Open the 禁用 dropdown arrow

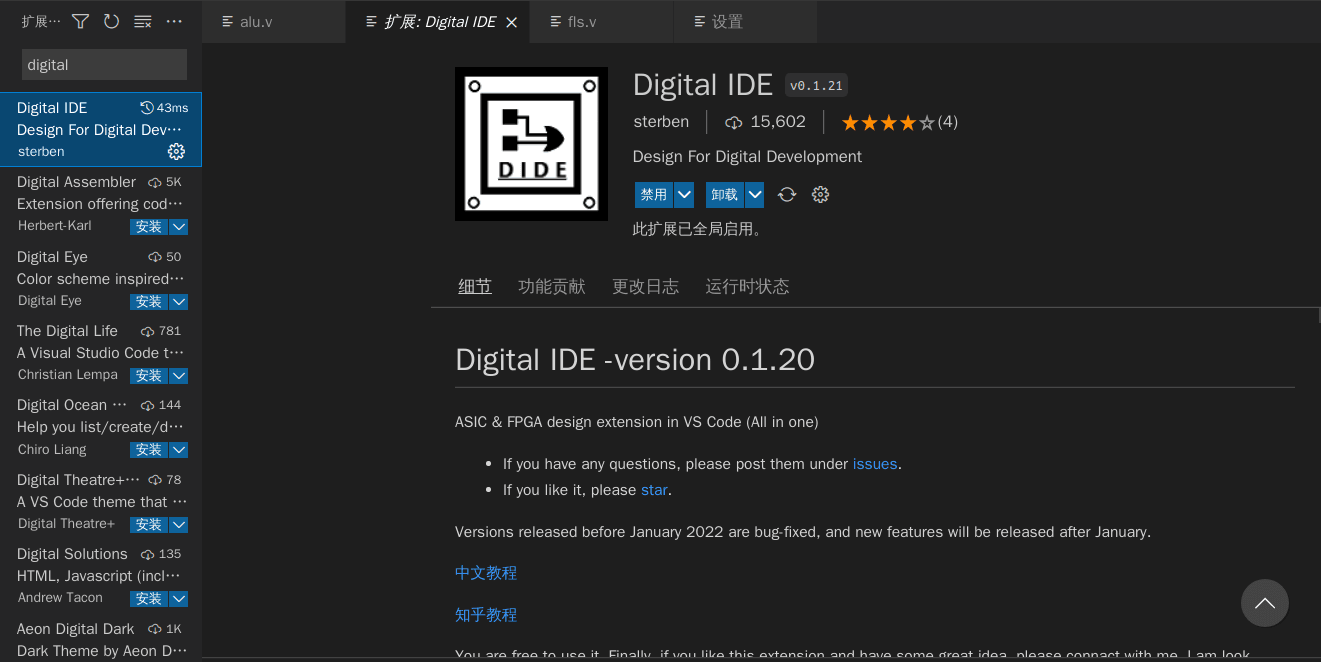click(685, 195)
